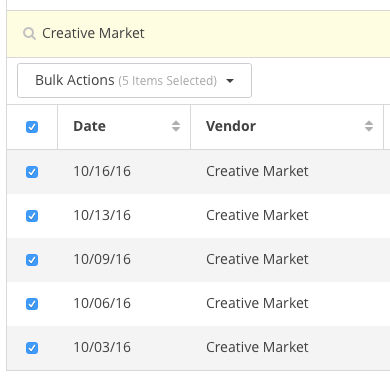Select Creative Market vendor in 10/06/16 row

257,303
